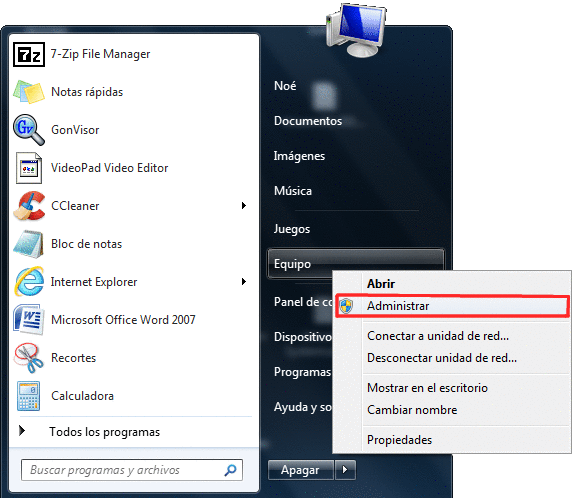Click the Bloc de notas label
572x498 pixels.
click(86, 244)
